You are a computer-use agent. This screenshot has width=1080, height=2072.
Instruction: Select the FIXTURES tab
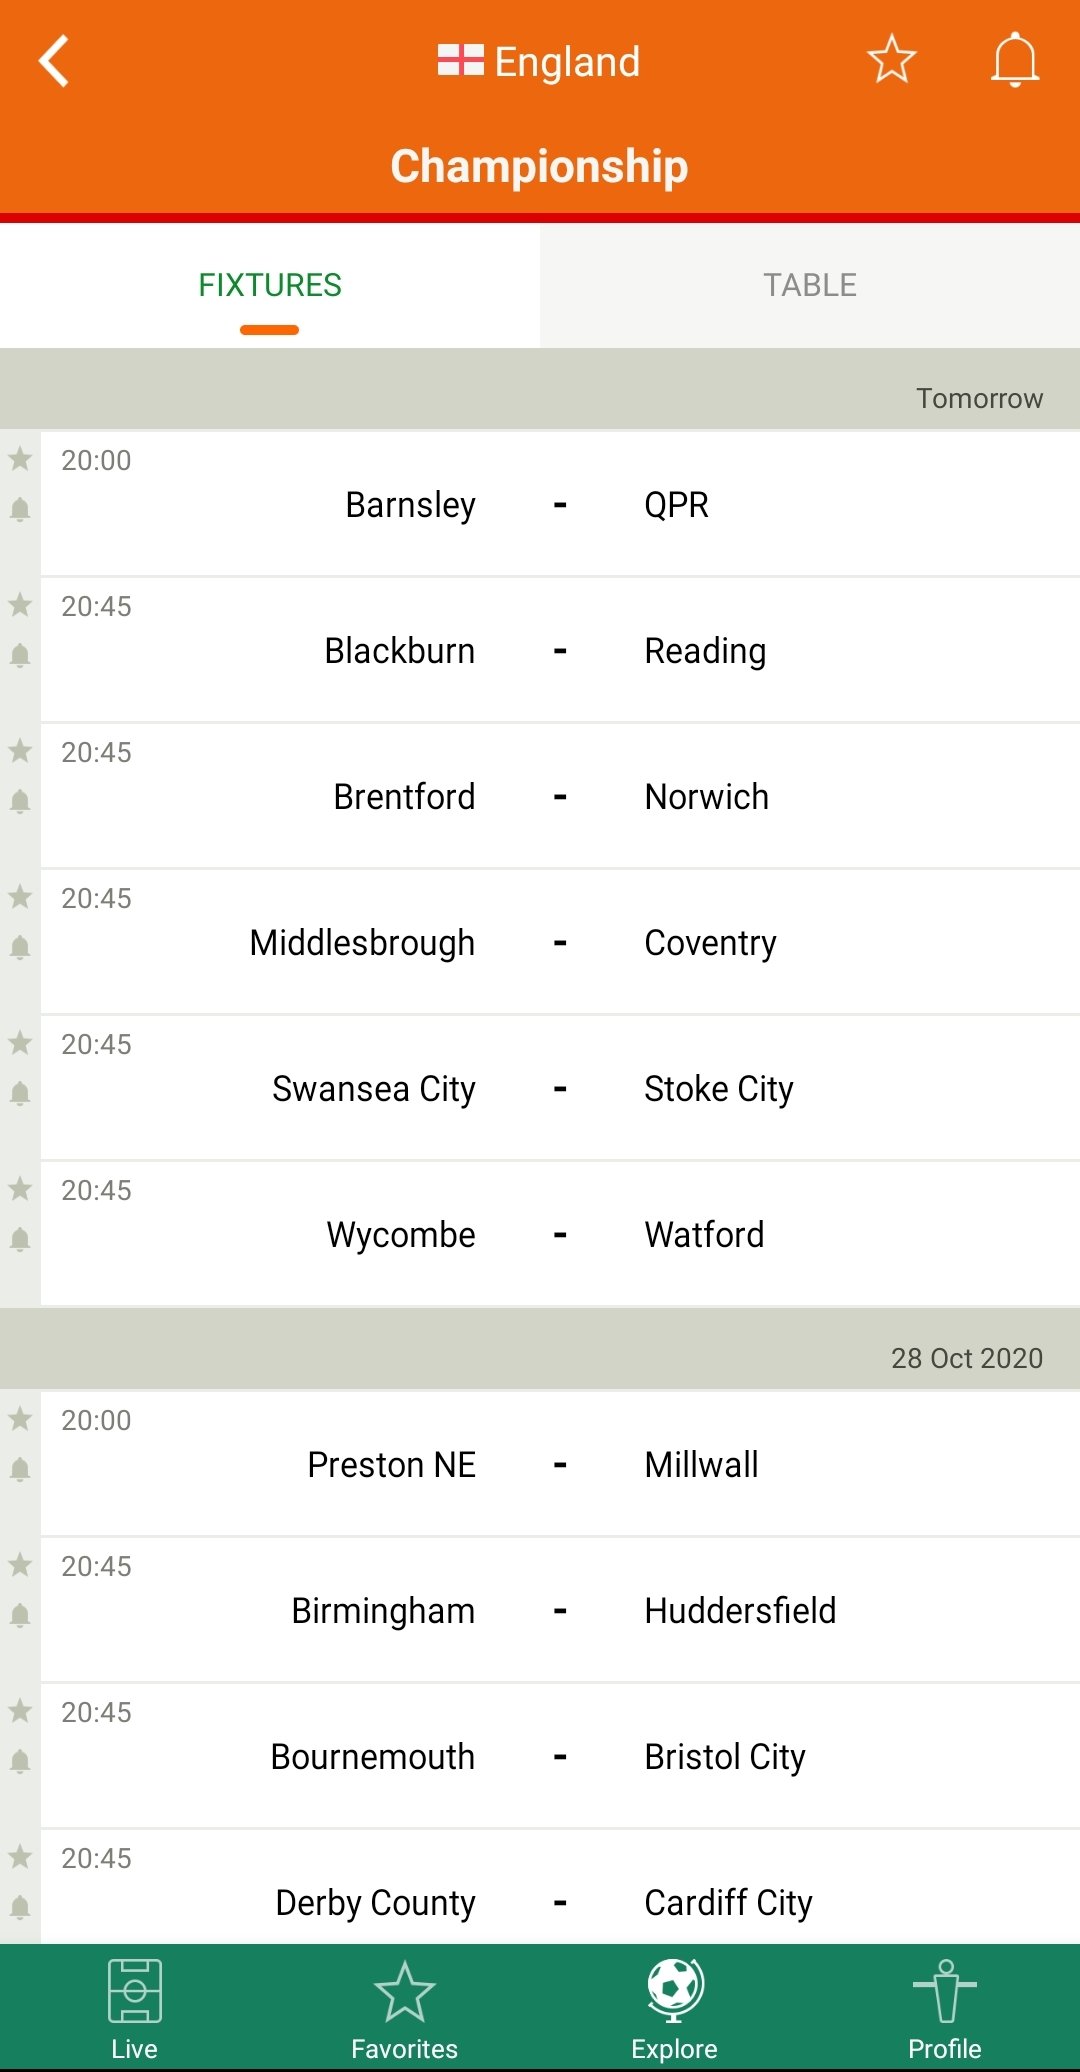point(270,285)
